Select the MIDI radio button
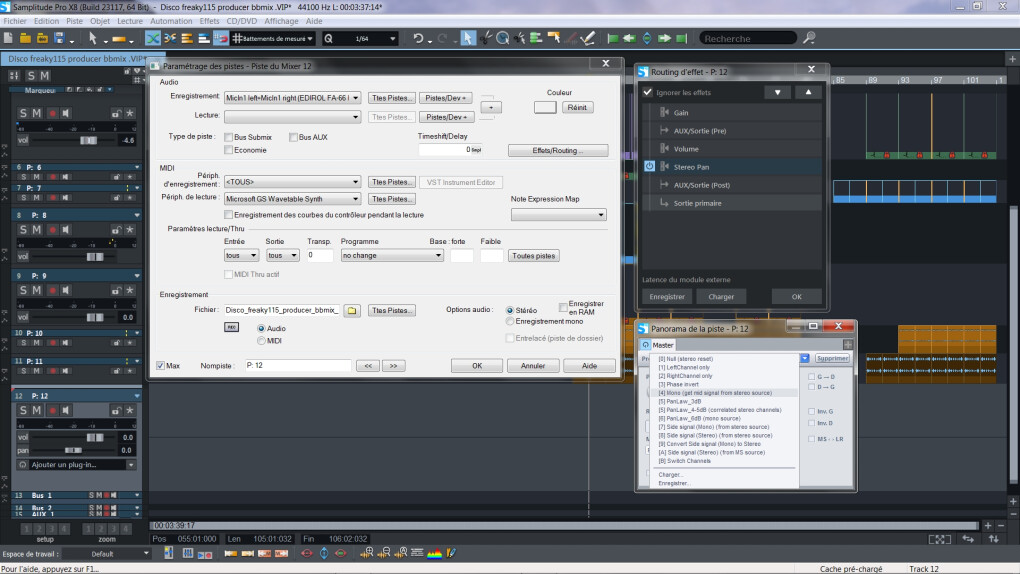Image resolution: width=1020 pixels, height=574 pixels. click(262, 341)
